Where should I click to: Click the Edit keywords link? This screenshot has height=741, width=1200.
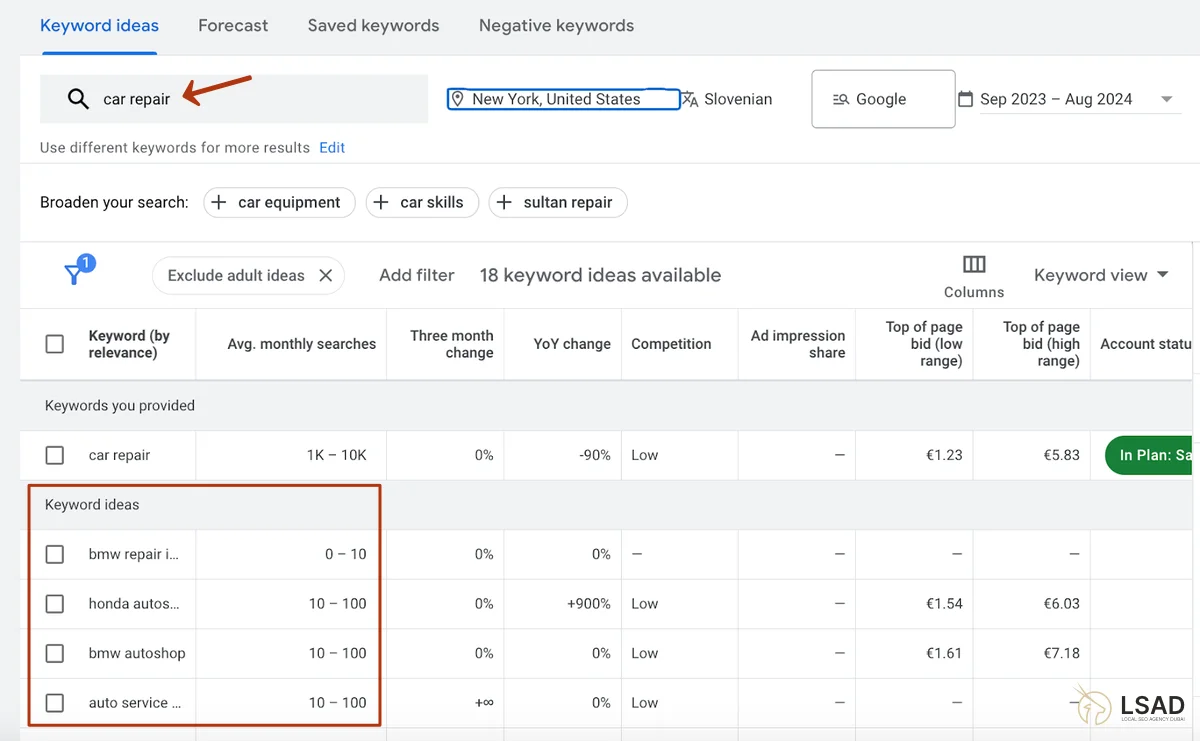(332, 147)
